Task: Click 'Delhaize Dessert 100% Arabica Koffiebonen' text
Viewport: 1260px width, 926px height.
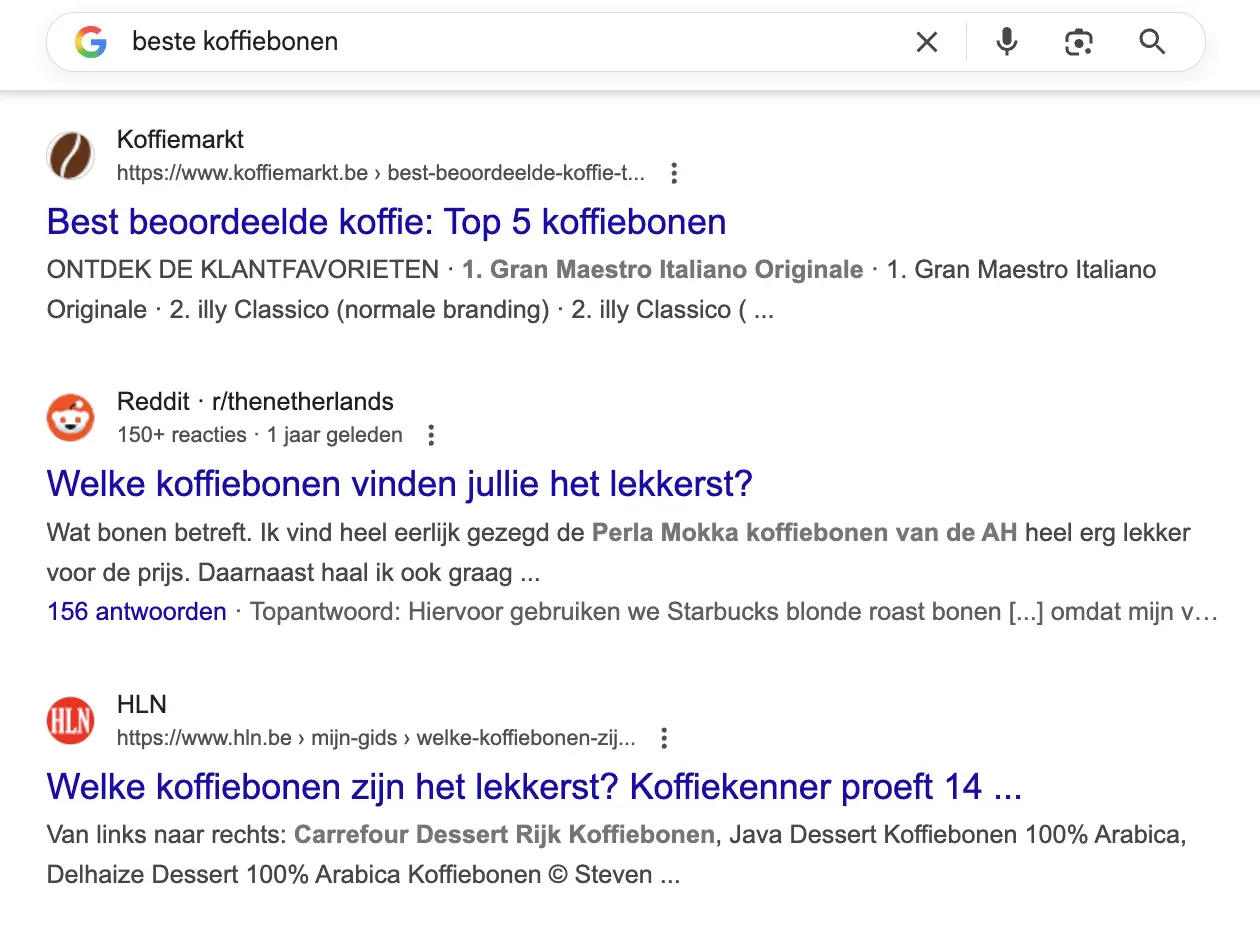Action: (x=294, y=874)
